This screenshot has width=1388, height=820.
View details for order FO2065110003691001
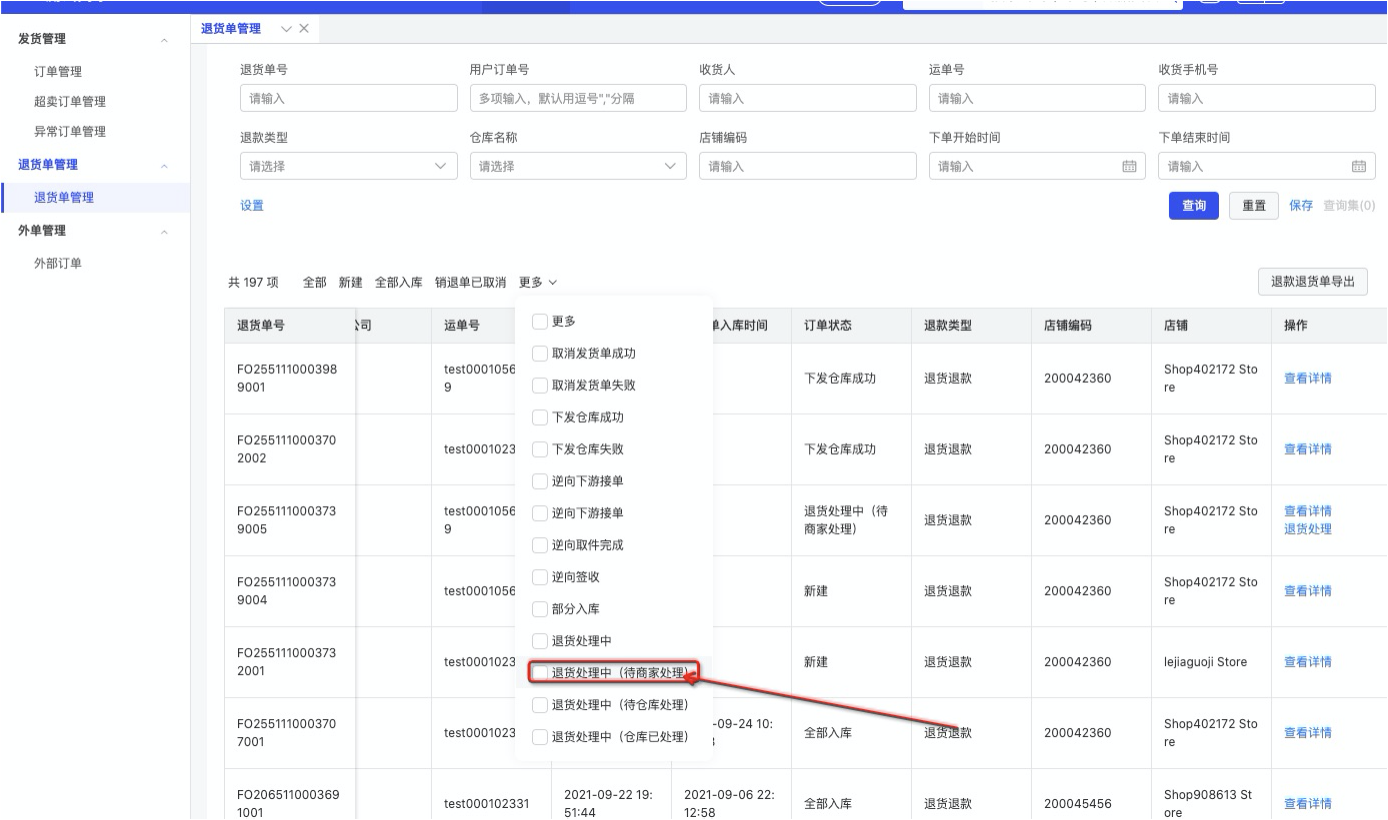[1308, 805]
